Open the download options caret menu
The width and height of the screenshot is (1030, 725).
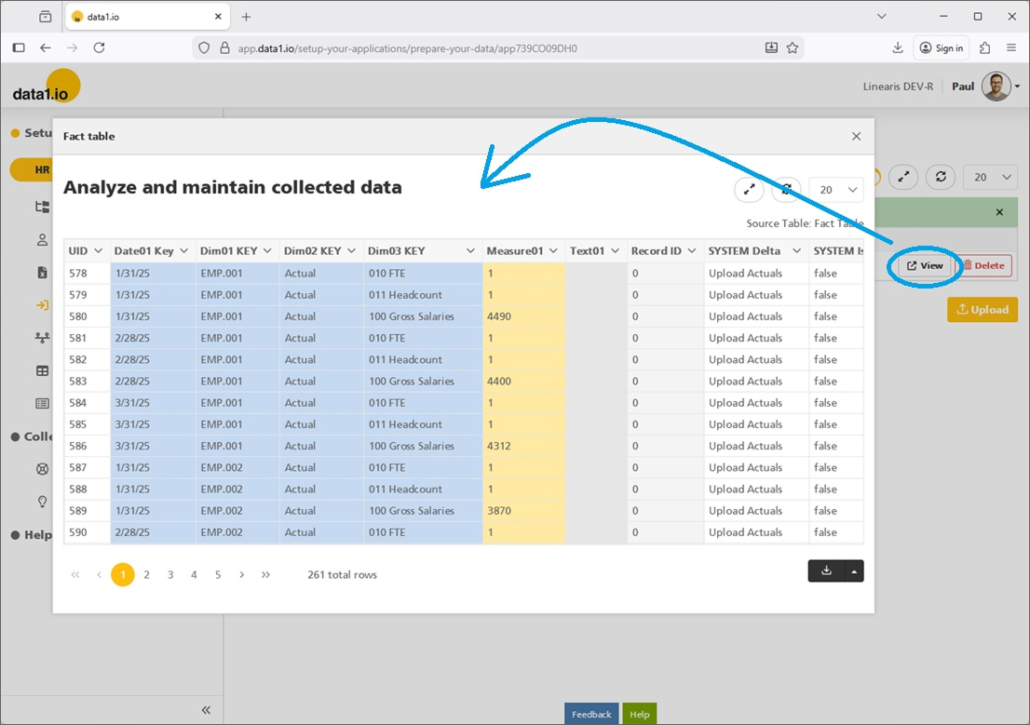point(854,571)
